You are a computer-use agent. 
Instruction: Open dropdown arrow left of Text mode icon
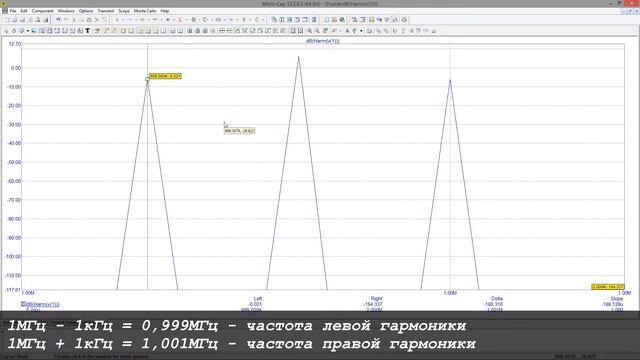[28, 31]
